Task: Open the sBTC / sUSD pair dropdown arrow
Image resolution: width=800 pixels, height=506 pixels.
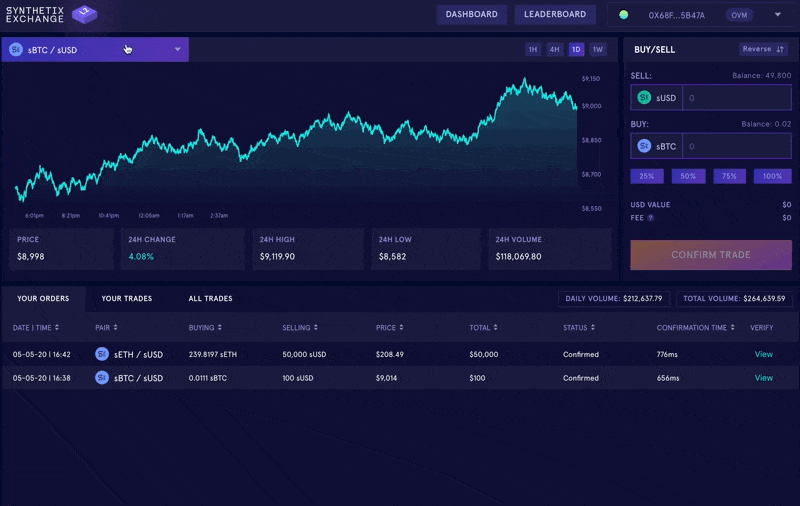Action: tap(178, 49)
